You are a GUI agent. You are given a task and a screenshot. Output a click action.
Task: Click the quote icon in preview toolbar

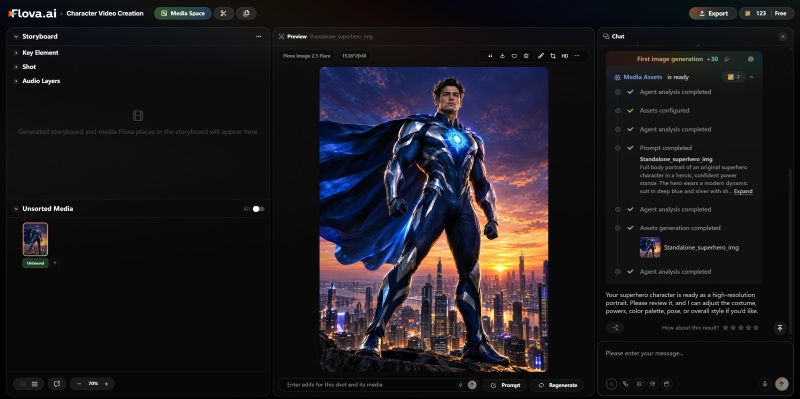pos(490,56)
